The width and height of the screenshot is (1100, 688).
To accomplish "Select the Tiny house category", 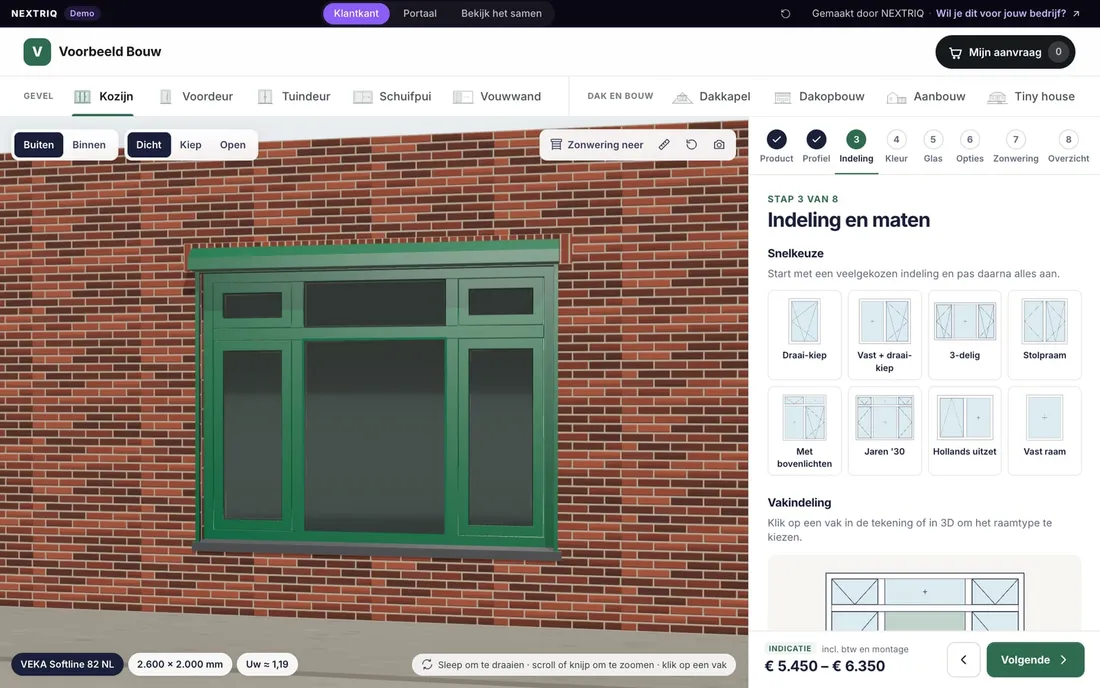I will tap(1031, 97).
